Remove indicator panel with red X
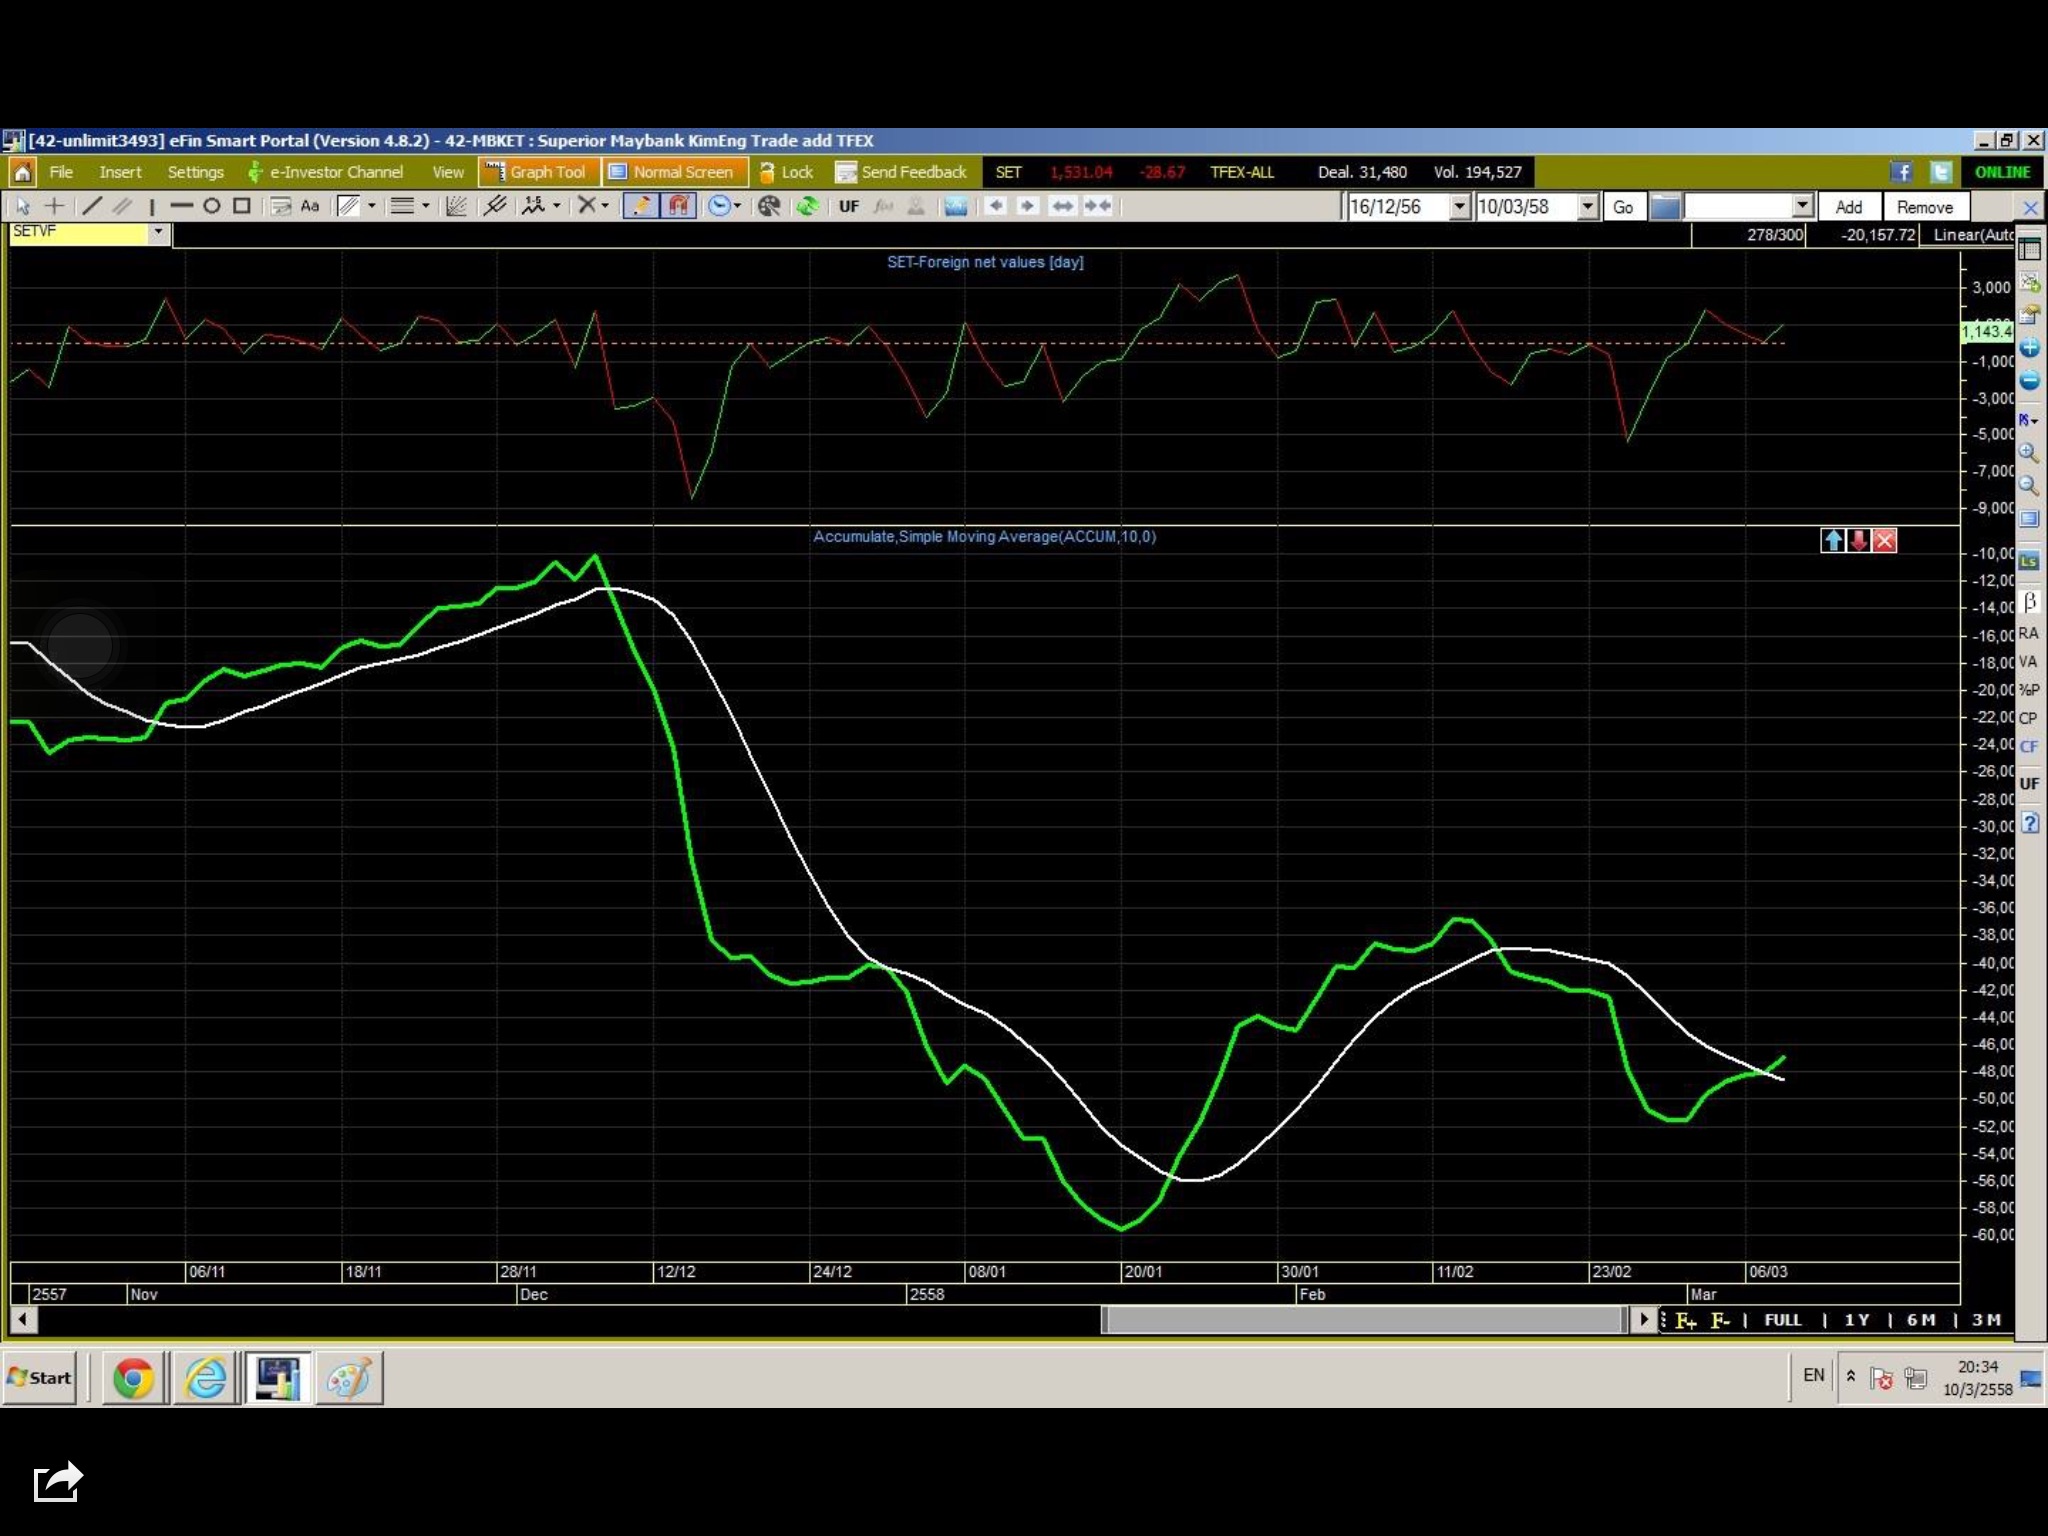The width and height of the screenshot is (2048, 1536). [1885, 541]
